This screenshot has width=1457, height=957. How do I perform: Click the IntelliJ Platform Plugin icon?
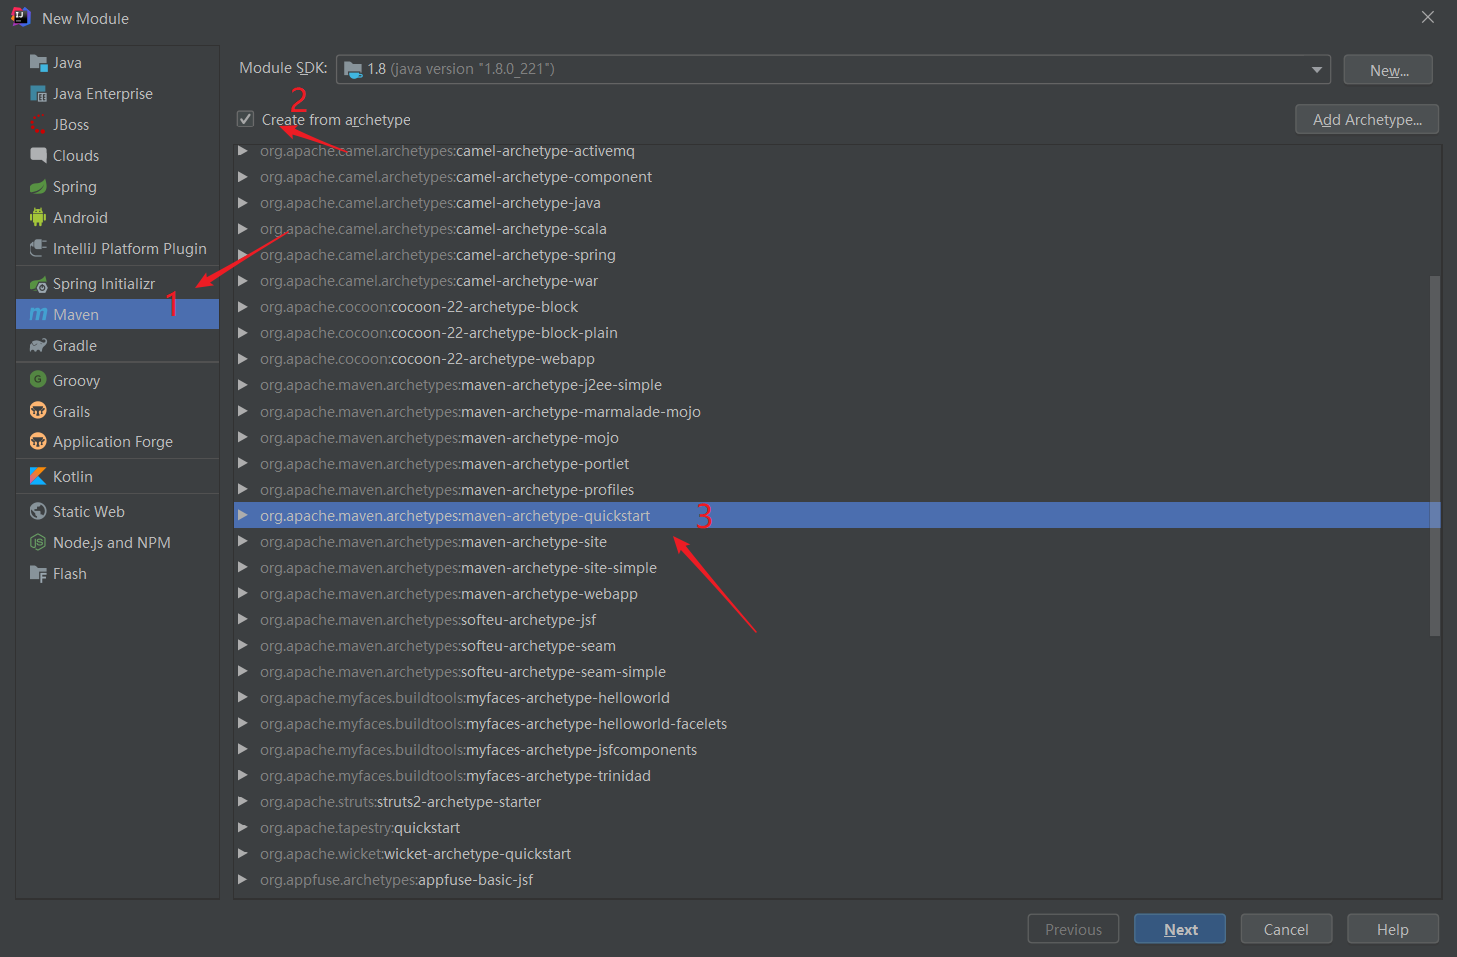[x=38, y=248]
